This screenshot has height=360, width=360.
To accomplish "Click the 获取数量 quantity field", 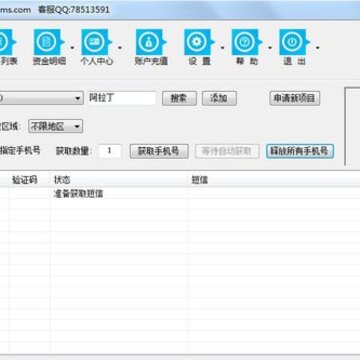I will (110, 151).
